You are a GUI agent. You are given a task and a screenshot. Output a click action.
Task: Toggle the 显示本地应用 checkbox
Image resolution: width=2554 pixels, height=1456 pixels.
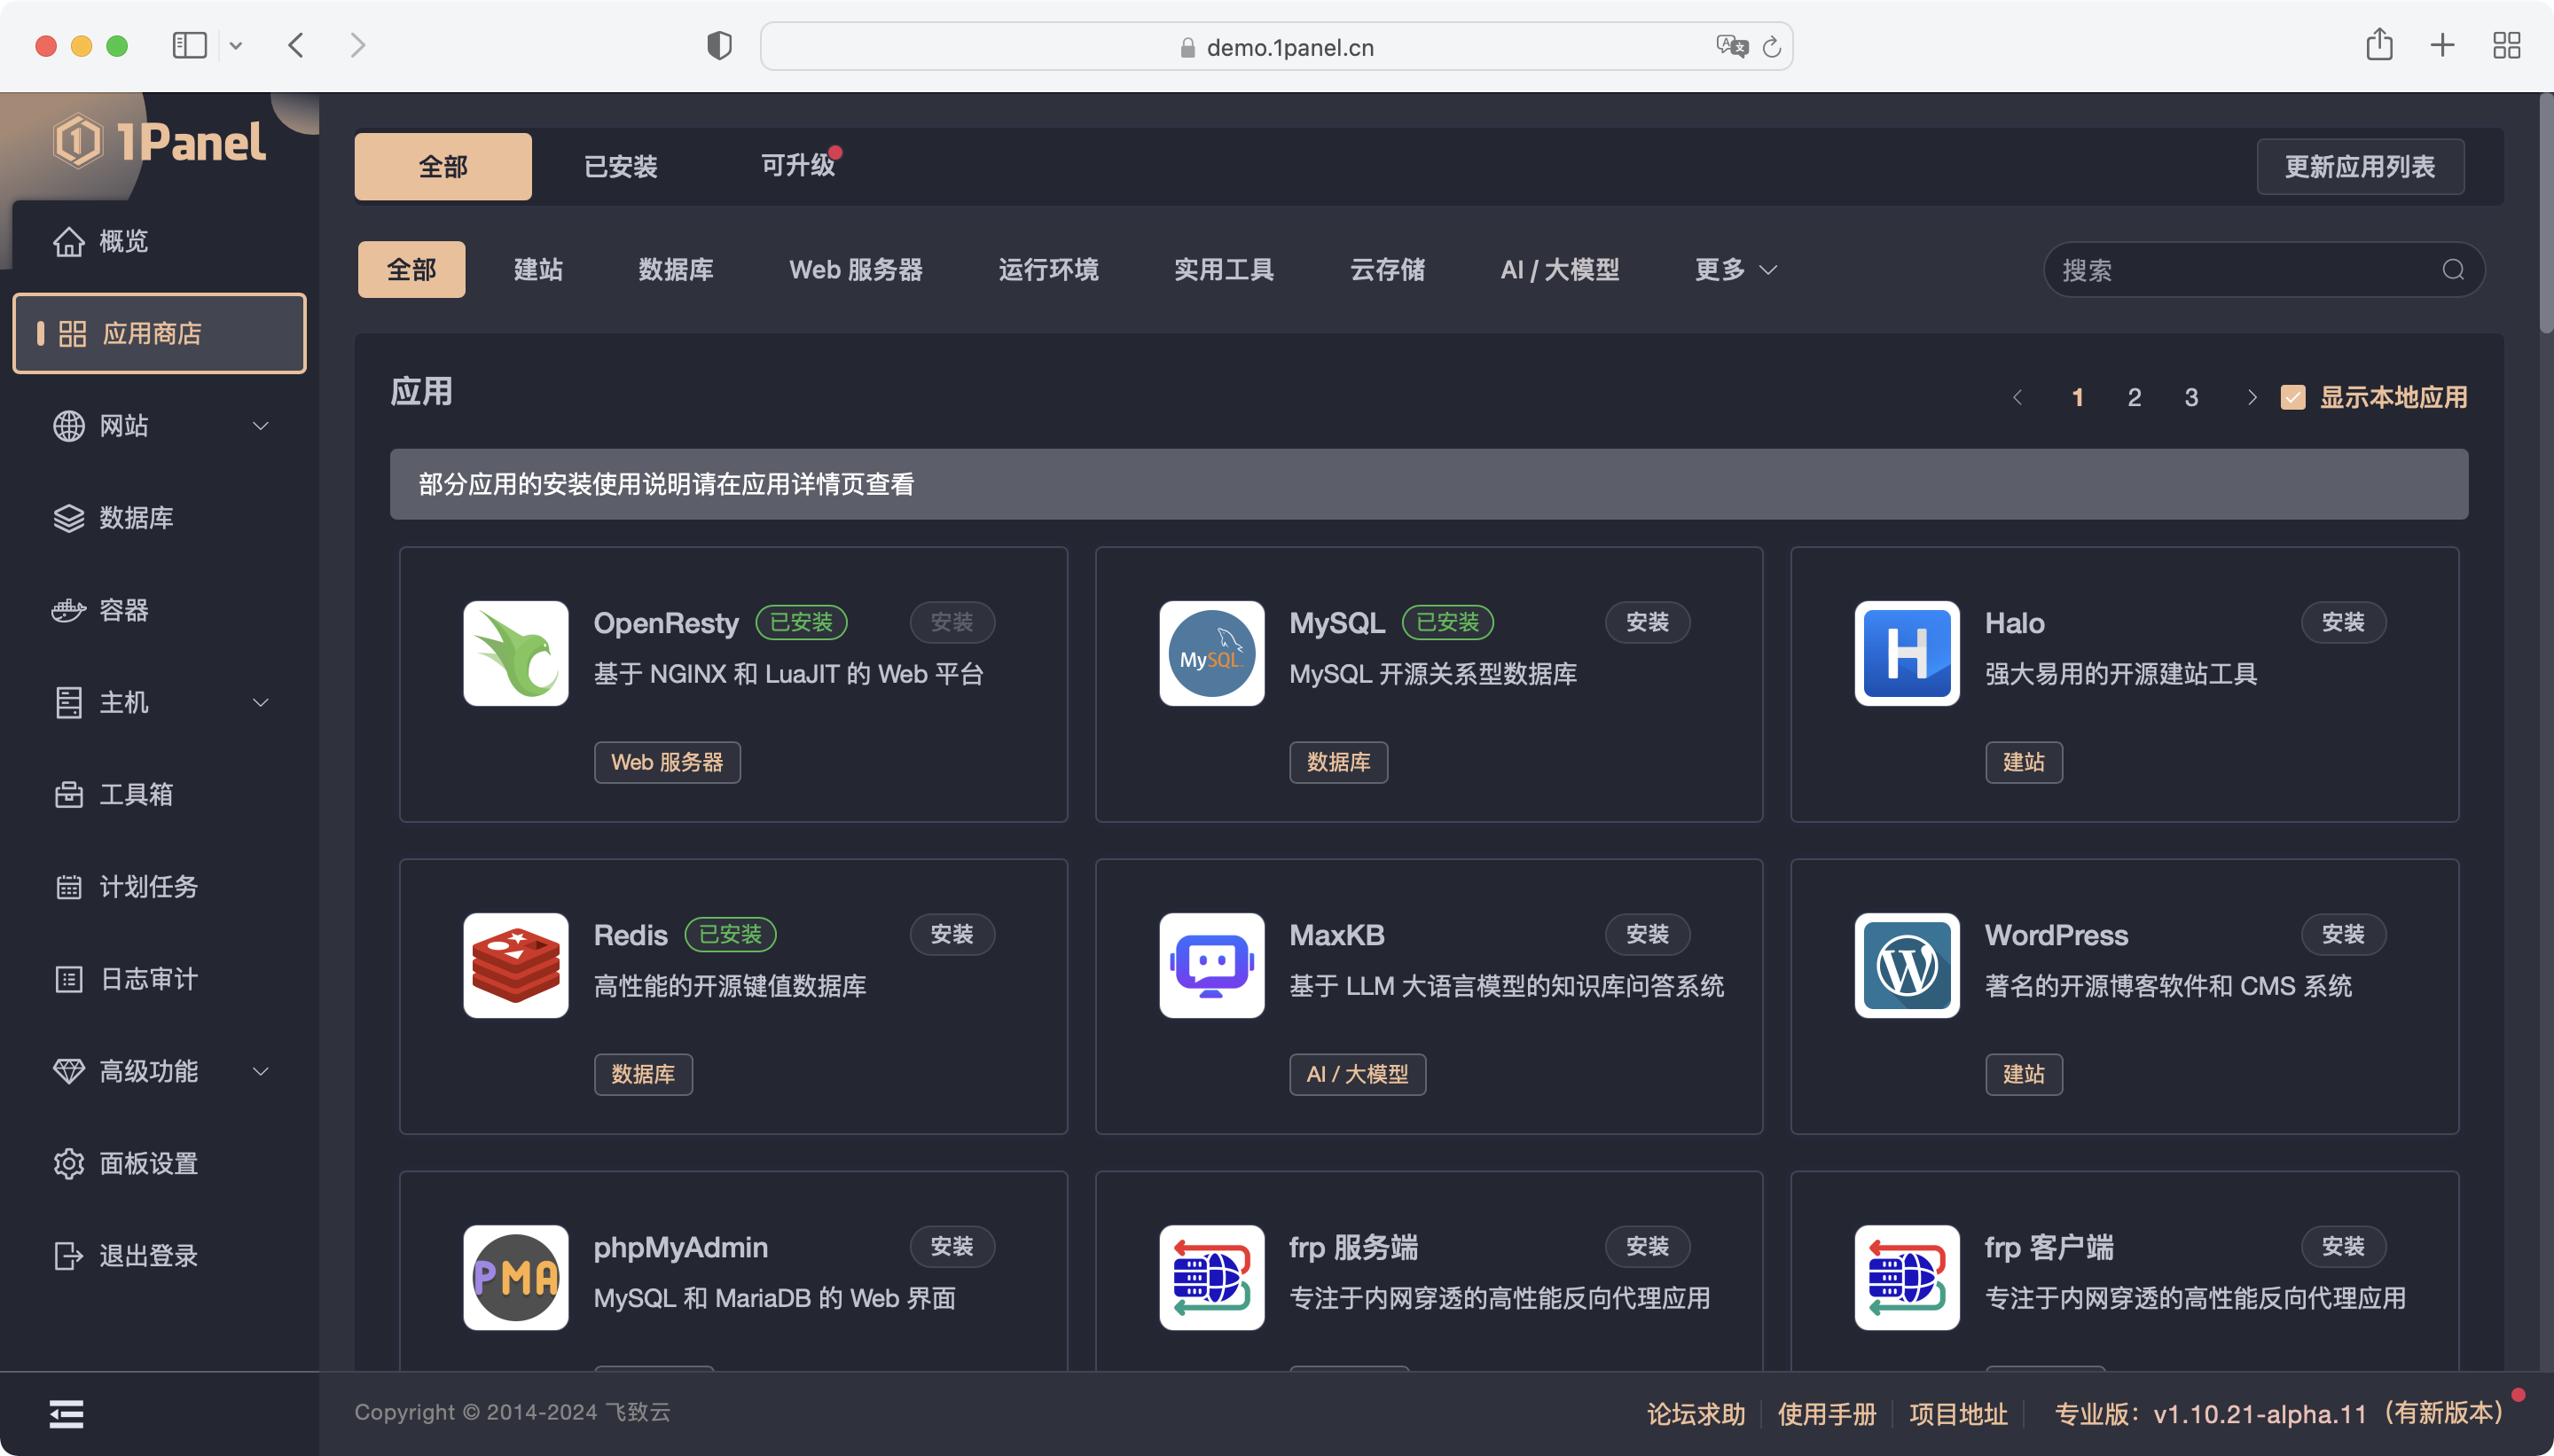2293,397
